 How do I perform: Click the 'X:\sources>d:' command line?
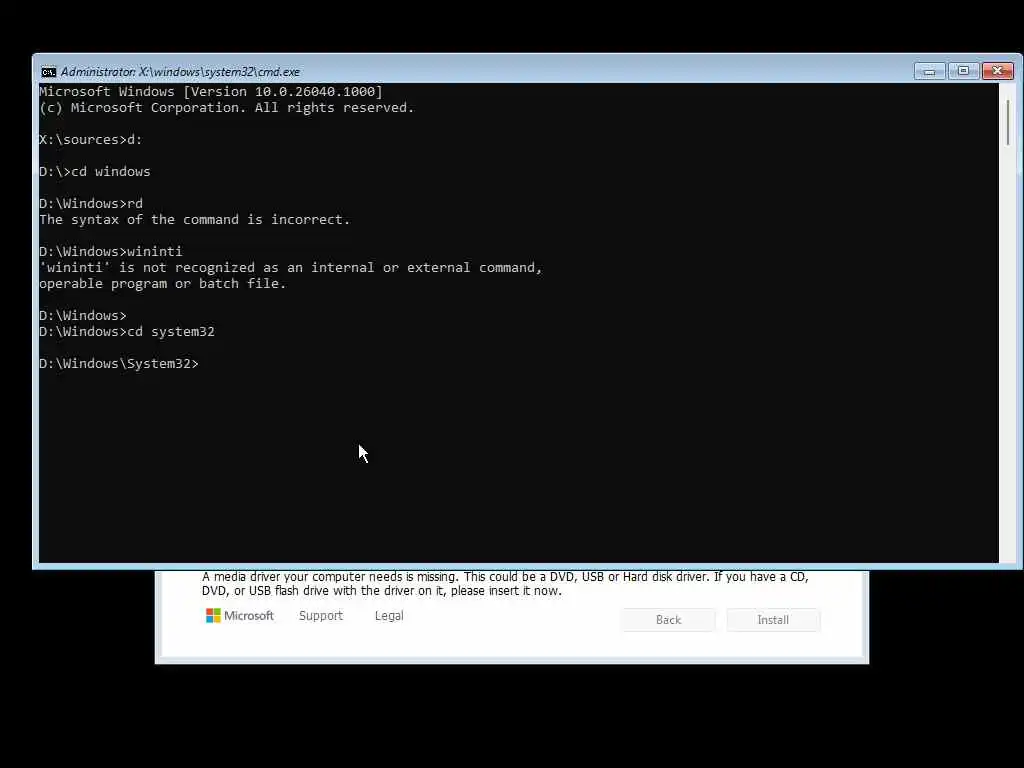click(91, 140)
